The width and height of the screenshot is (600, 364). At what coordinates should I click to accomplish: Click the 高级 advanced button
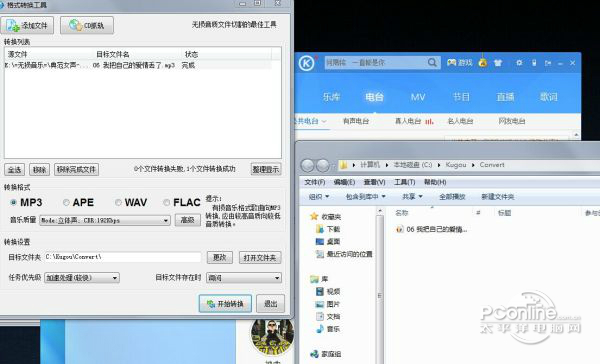coord(188,220)
